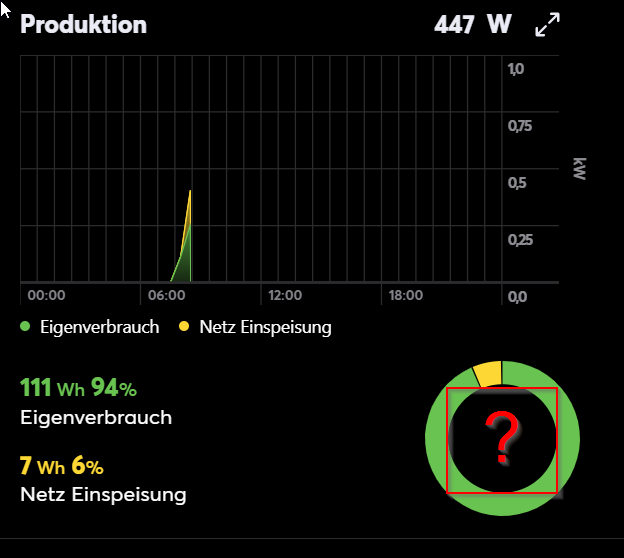Click the 447 W production value
624x558 pixels.
[472, 25]
